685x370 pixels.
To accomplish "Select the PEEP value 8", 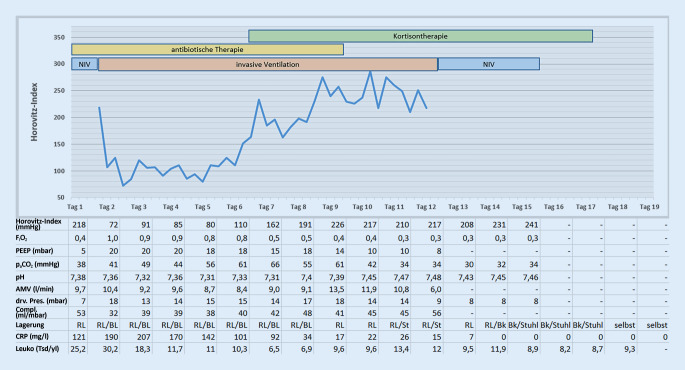I will tap(439, 251).
